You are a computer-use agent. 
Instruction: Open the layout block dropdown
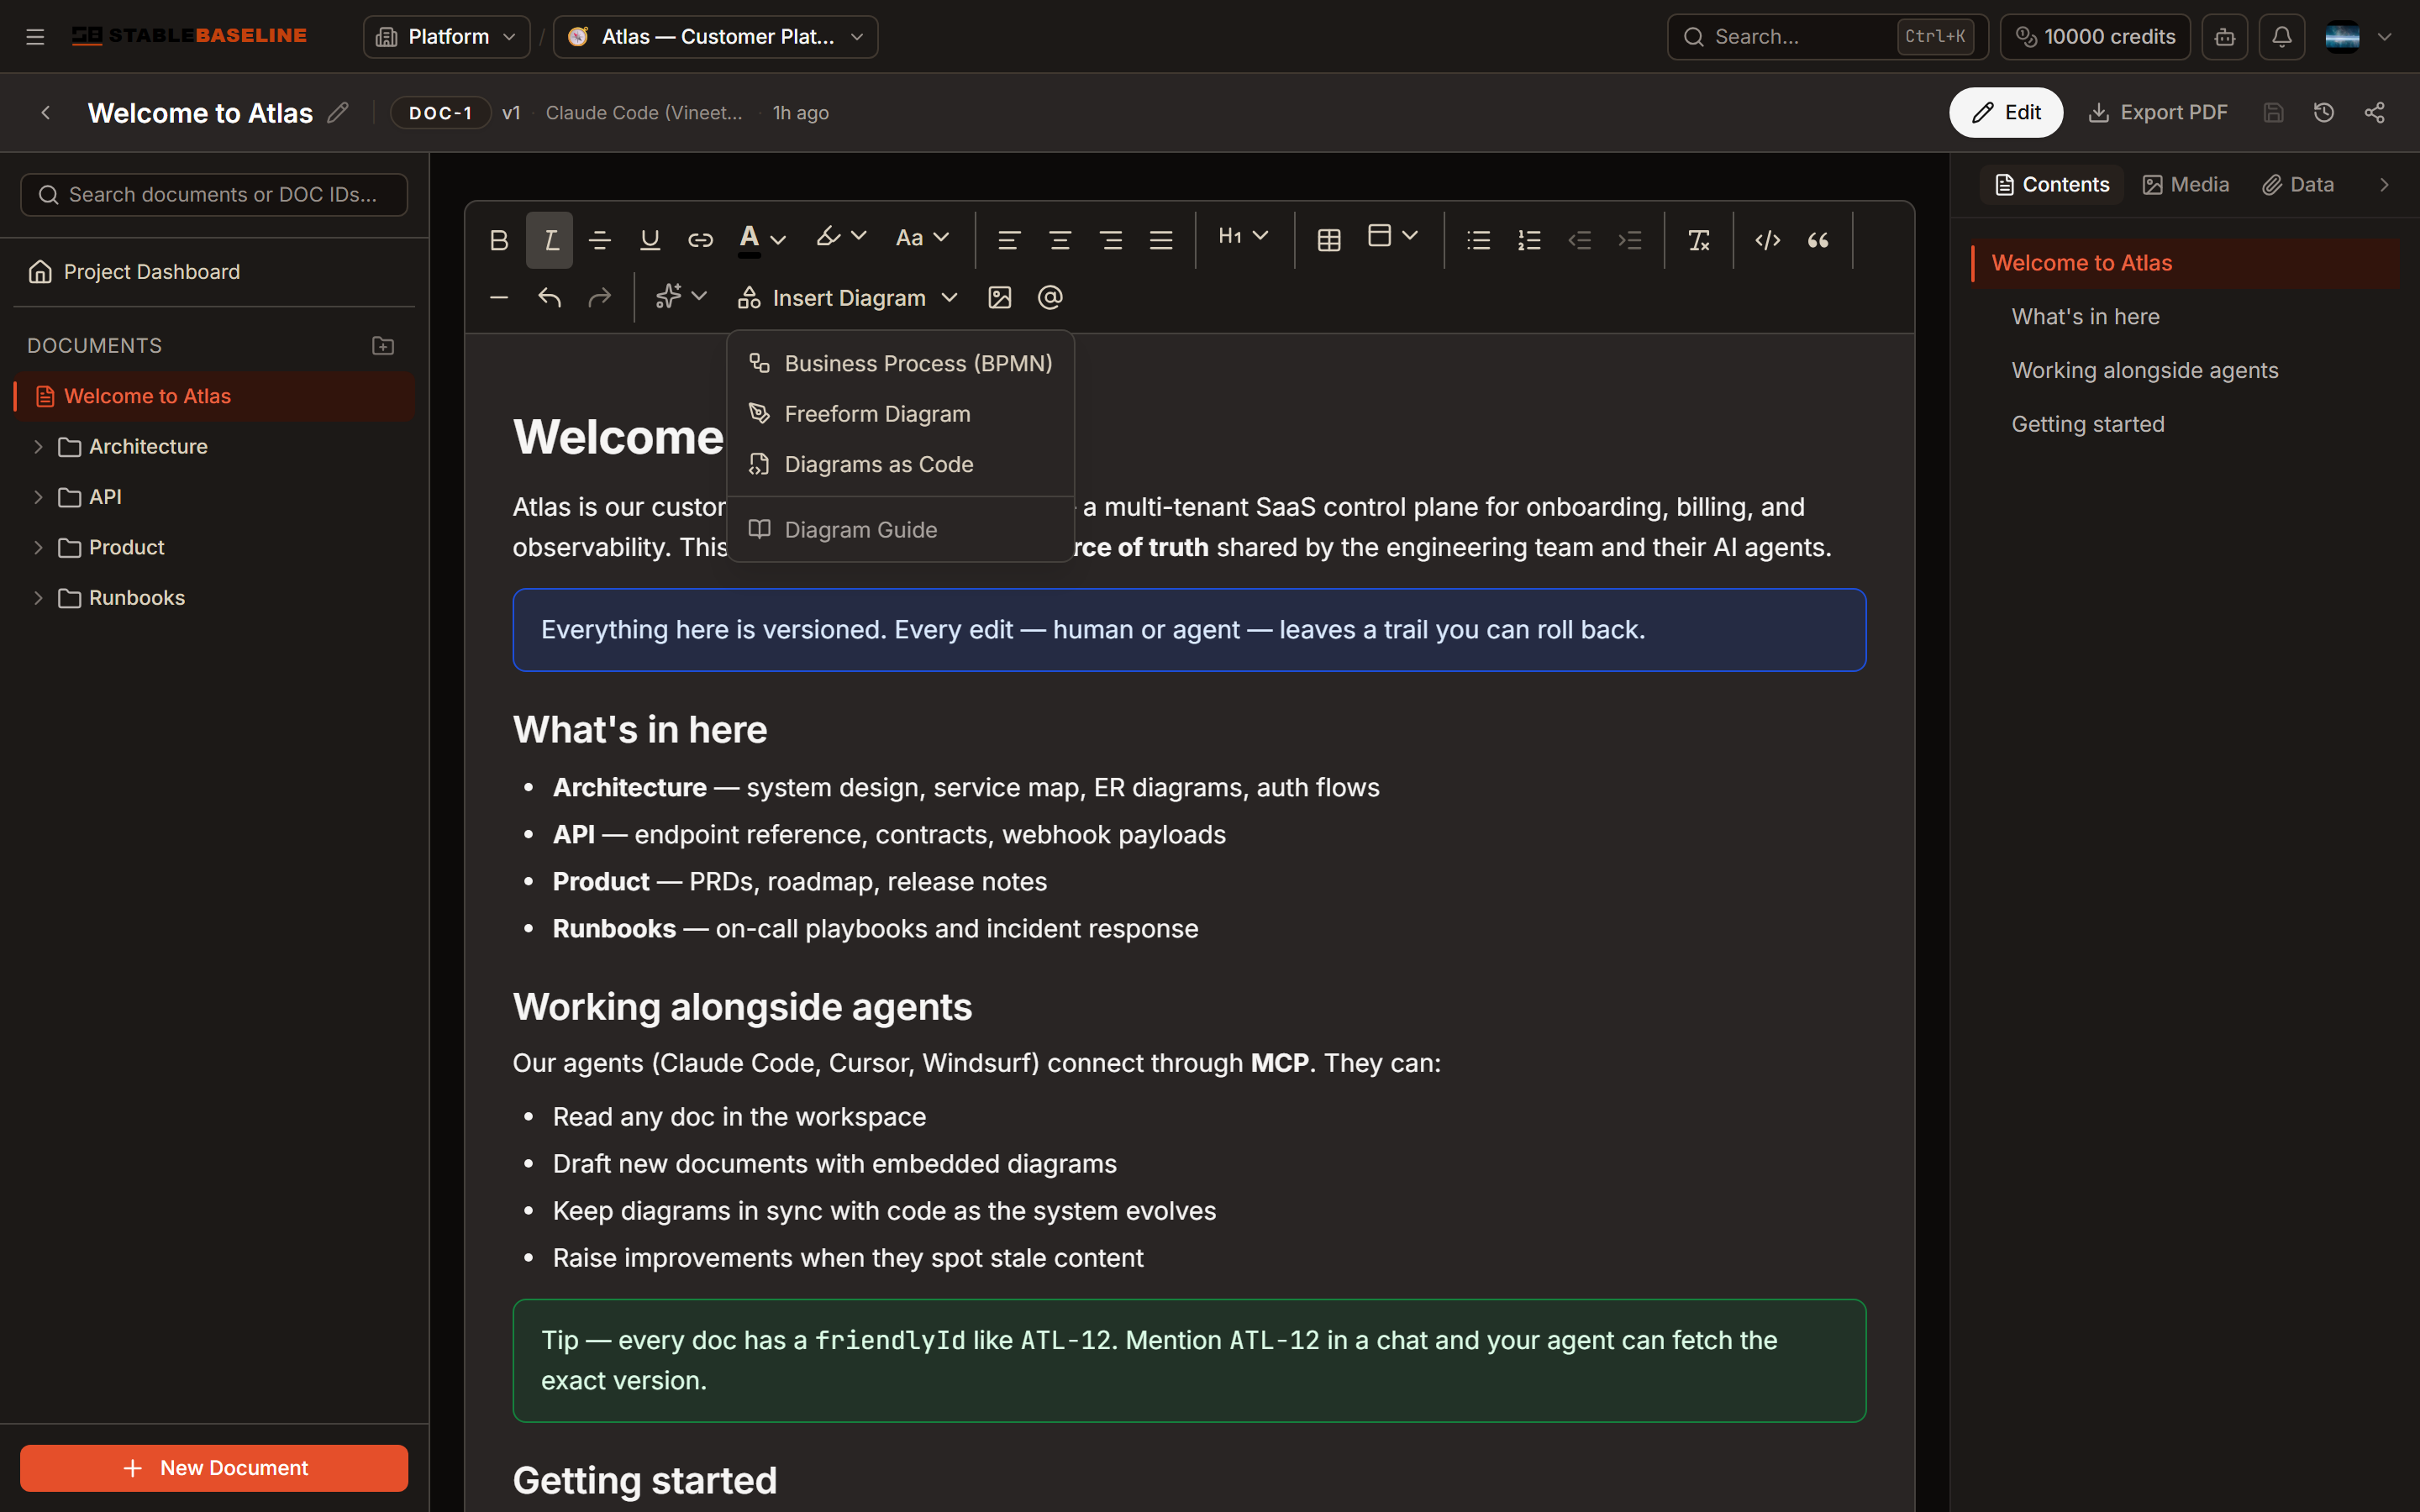(1393, 236)
